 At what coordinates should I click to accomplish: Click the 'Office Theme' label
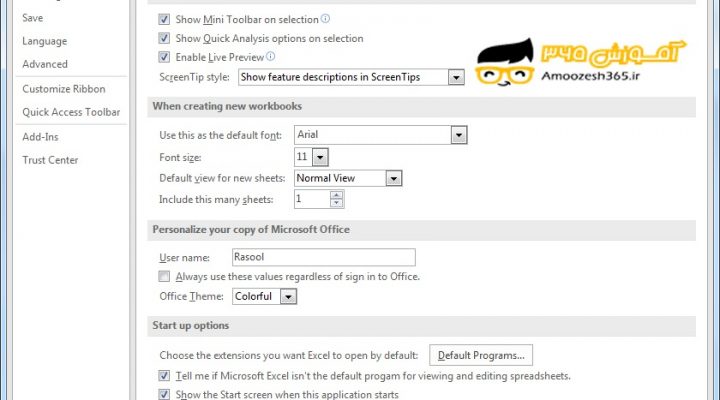click(x=191, y=296)
